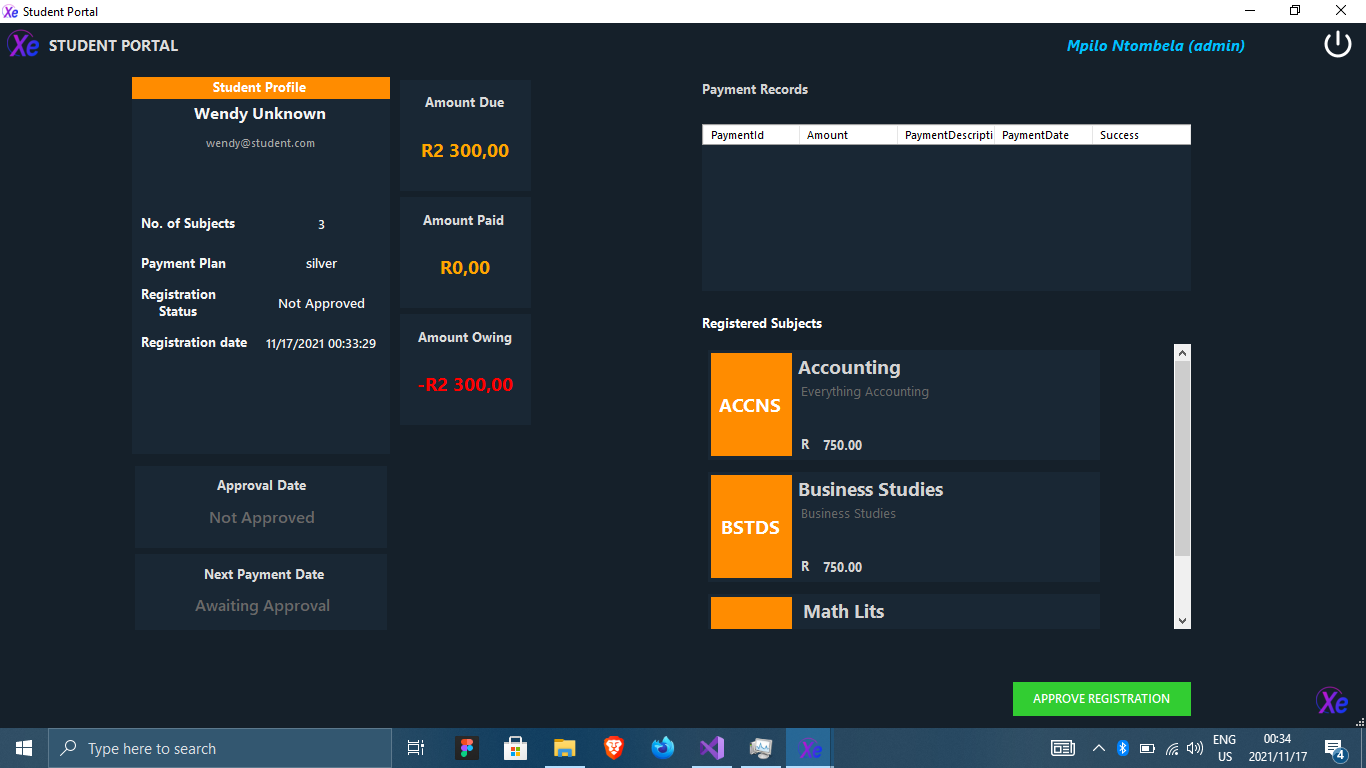The width and height of the screenshot is (1366, 768).
Task: Click the Math Lits subject heading
Action: click(844, 612)
